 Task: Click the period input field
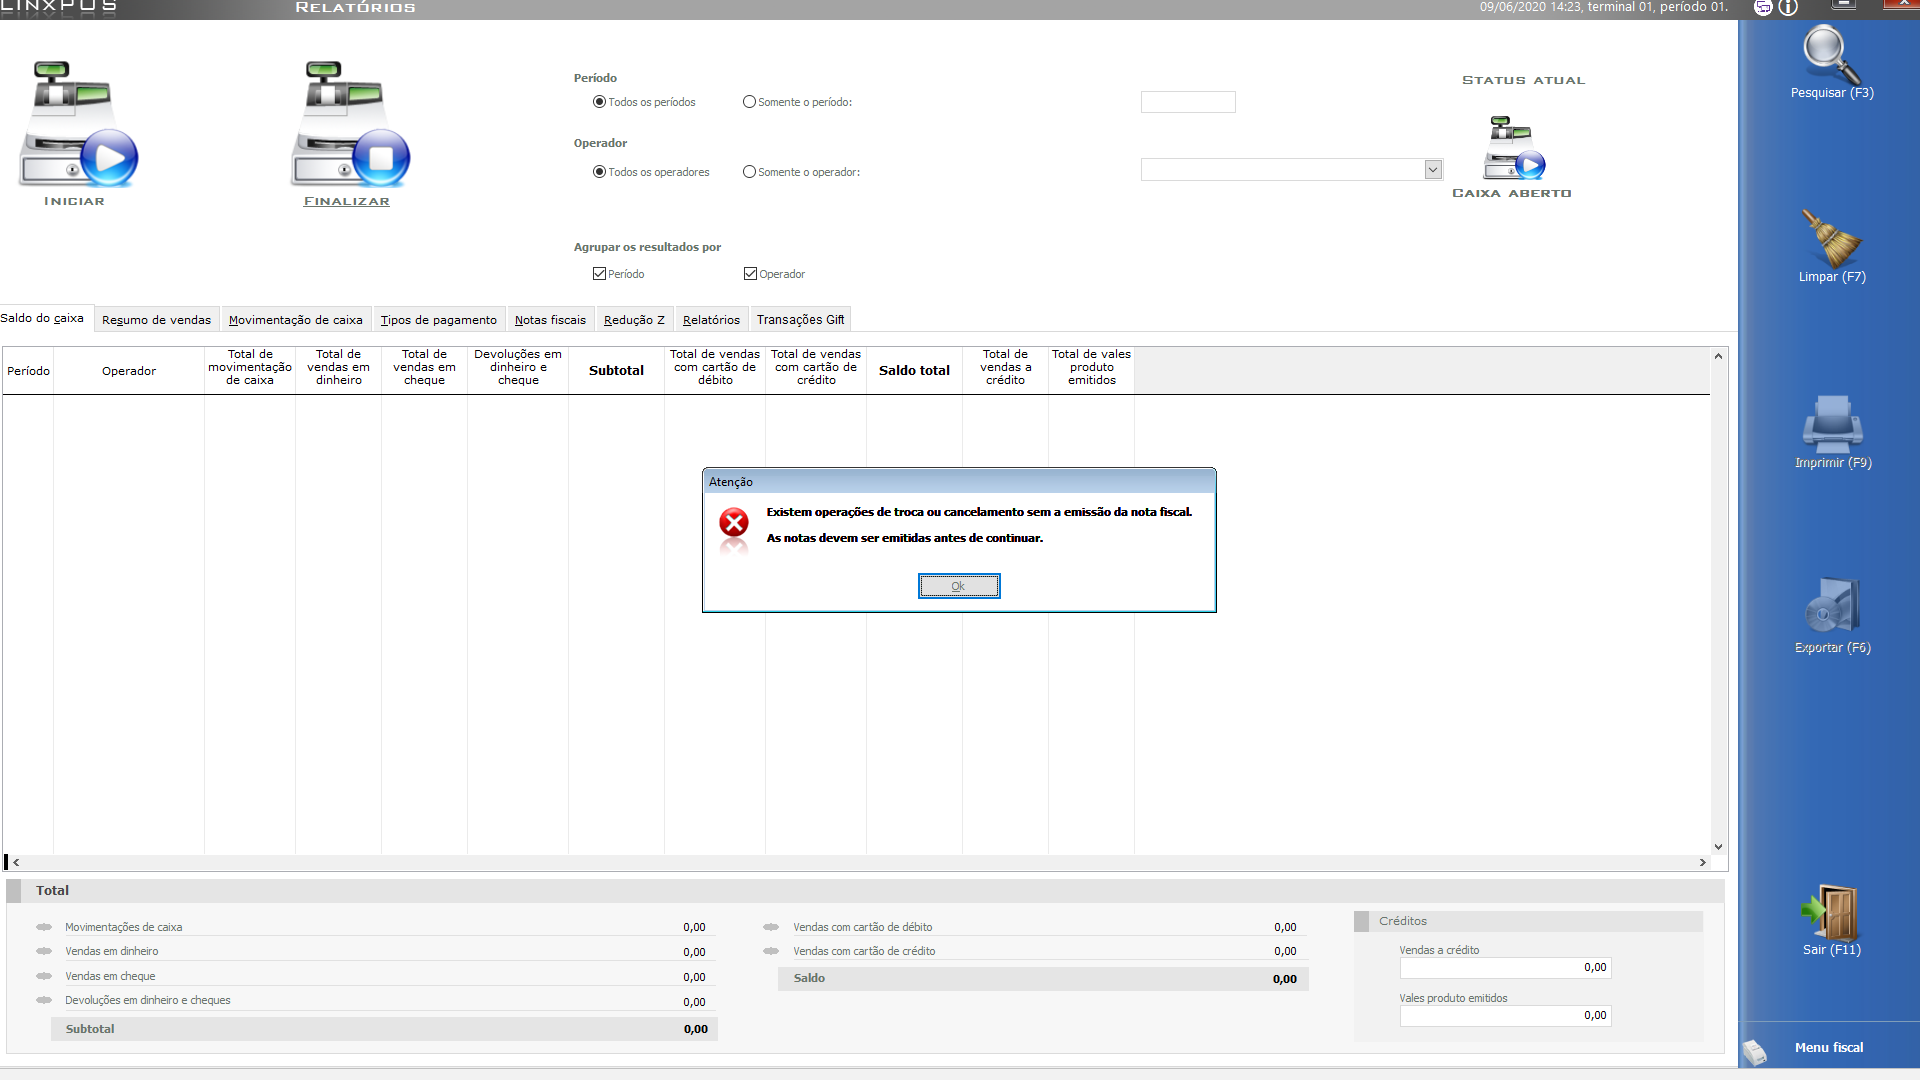[x=1187, y=102]
